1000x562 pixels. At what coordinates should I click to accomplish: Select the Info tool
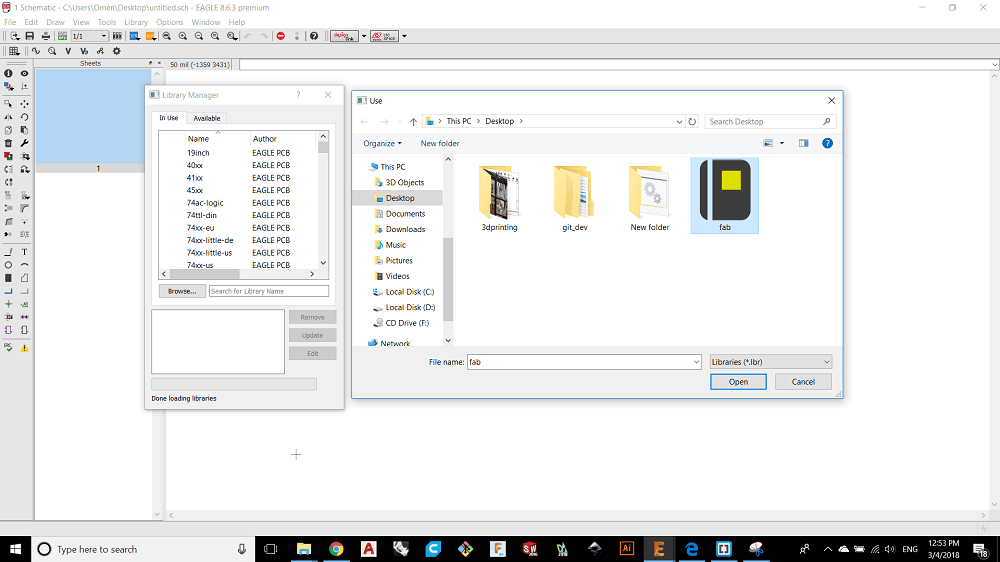[x=8, y=73]
